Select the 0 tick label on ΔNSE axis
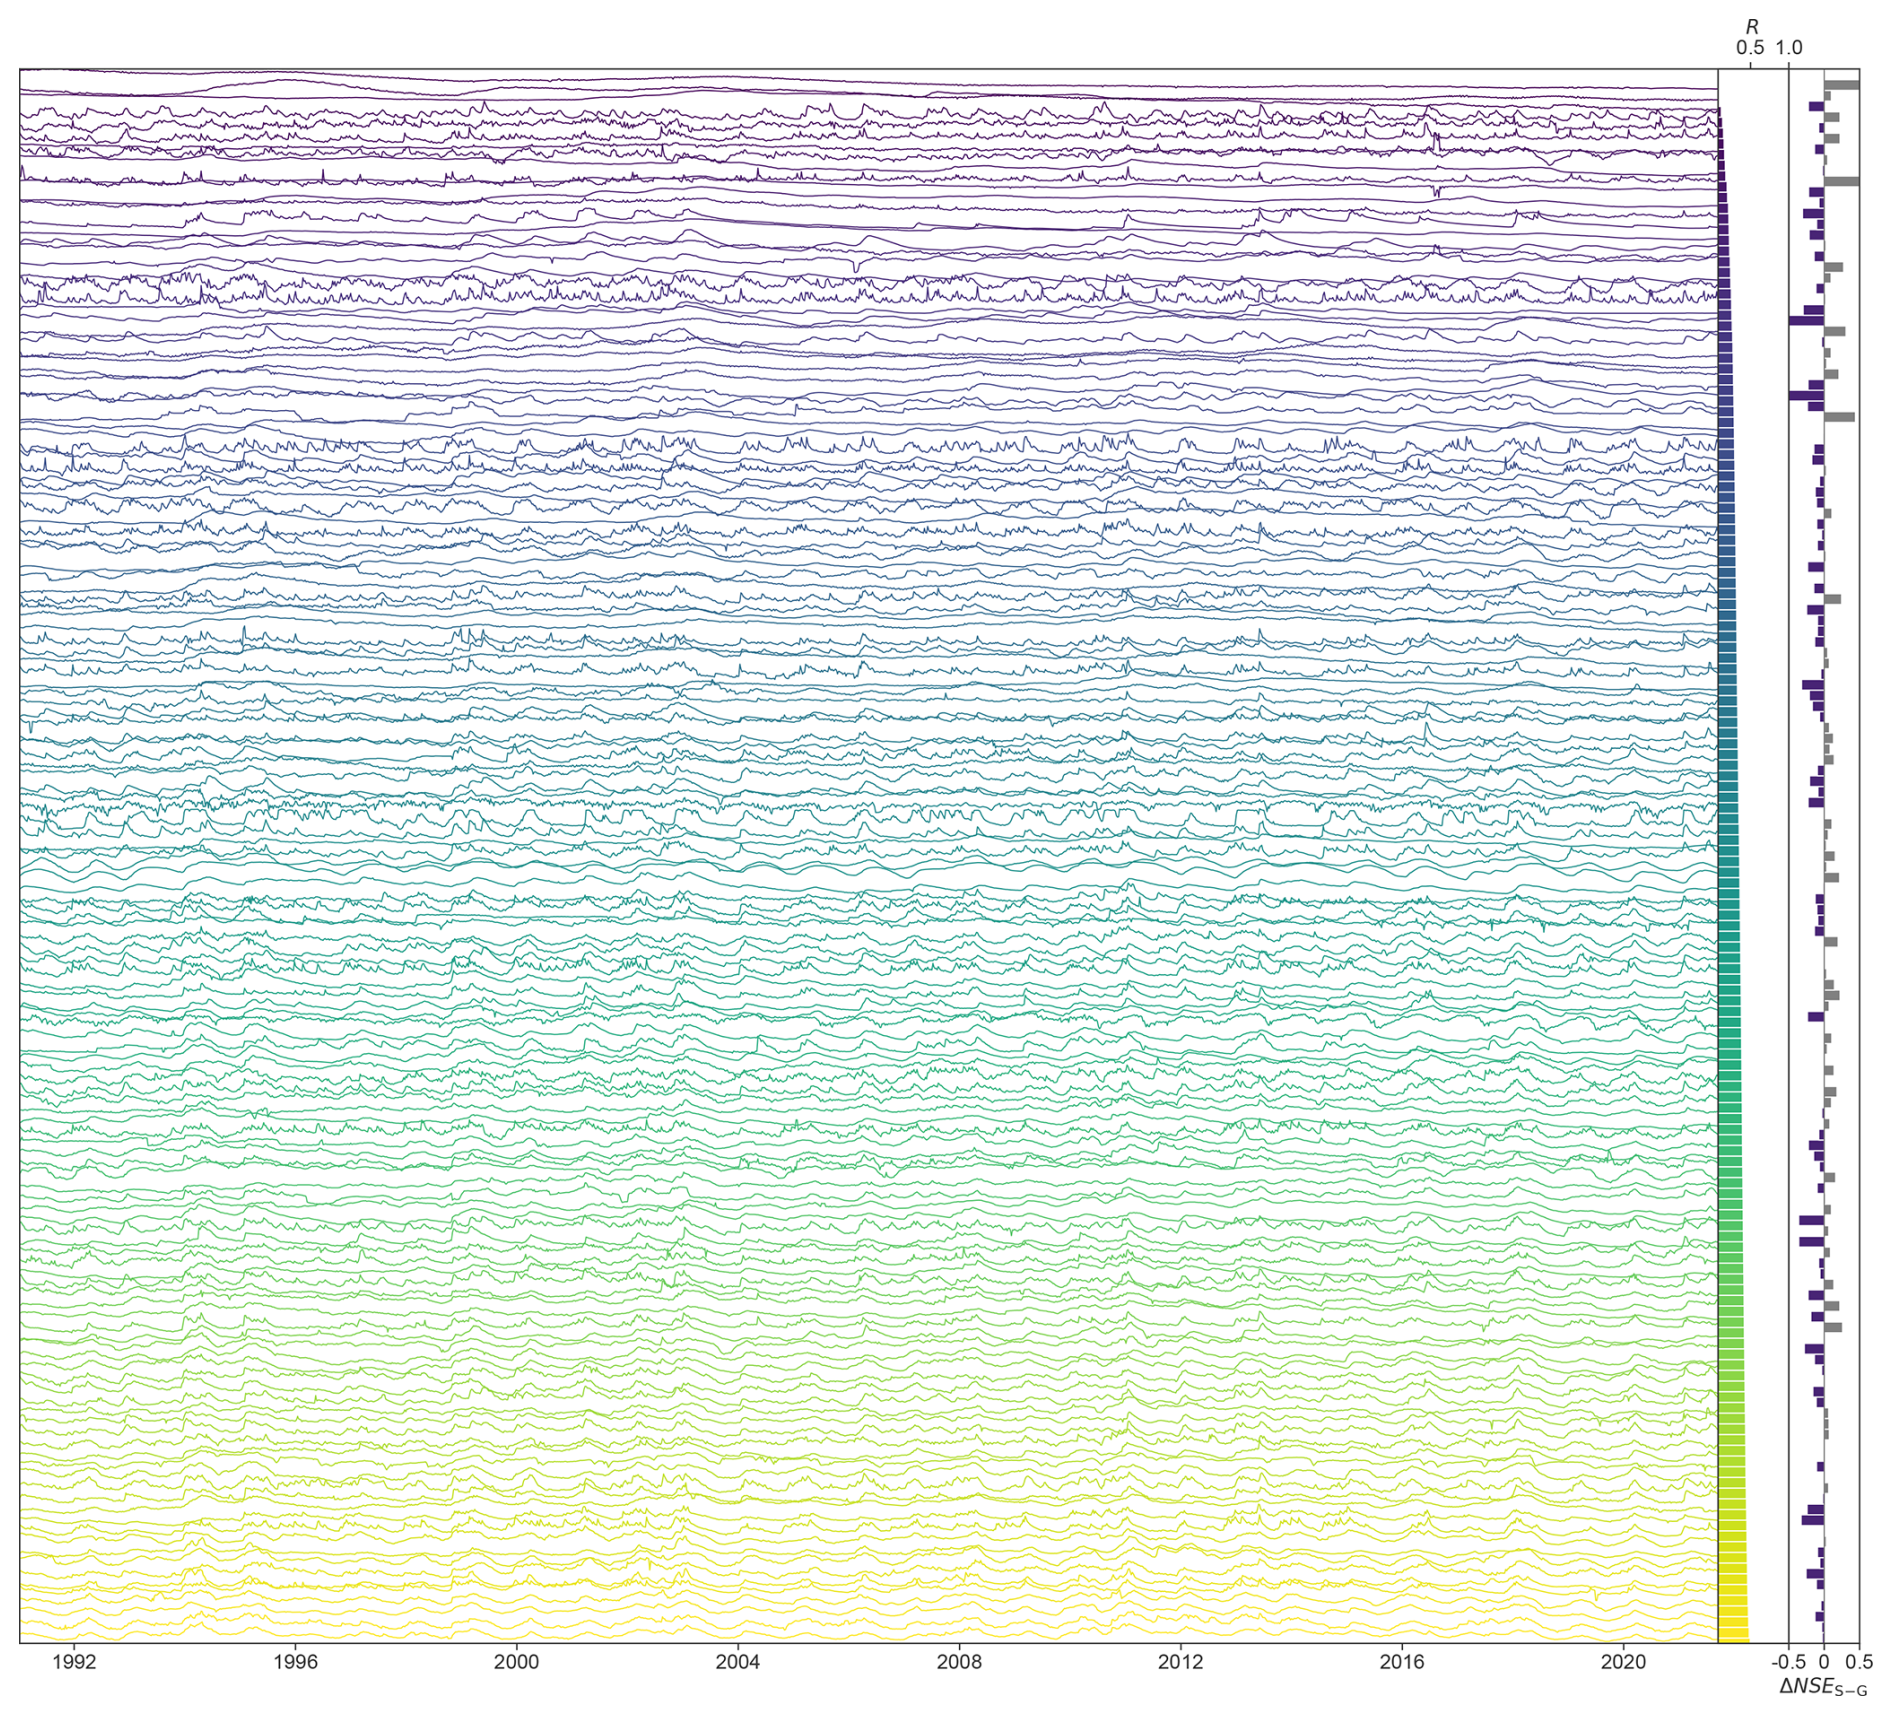Screen dimensions: 1892x1715 pyautogui.click(x=1824, y=1662)
